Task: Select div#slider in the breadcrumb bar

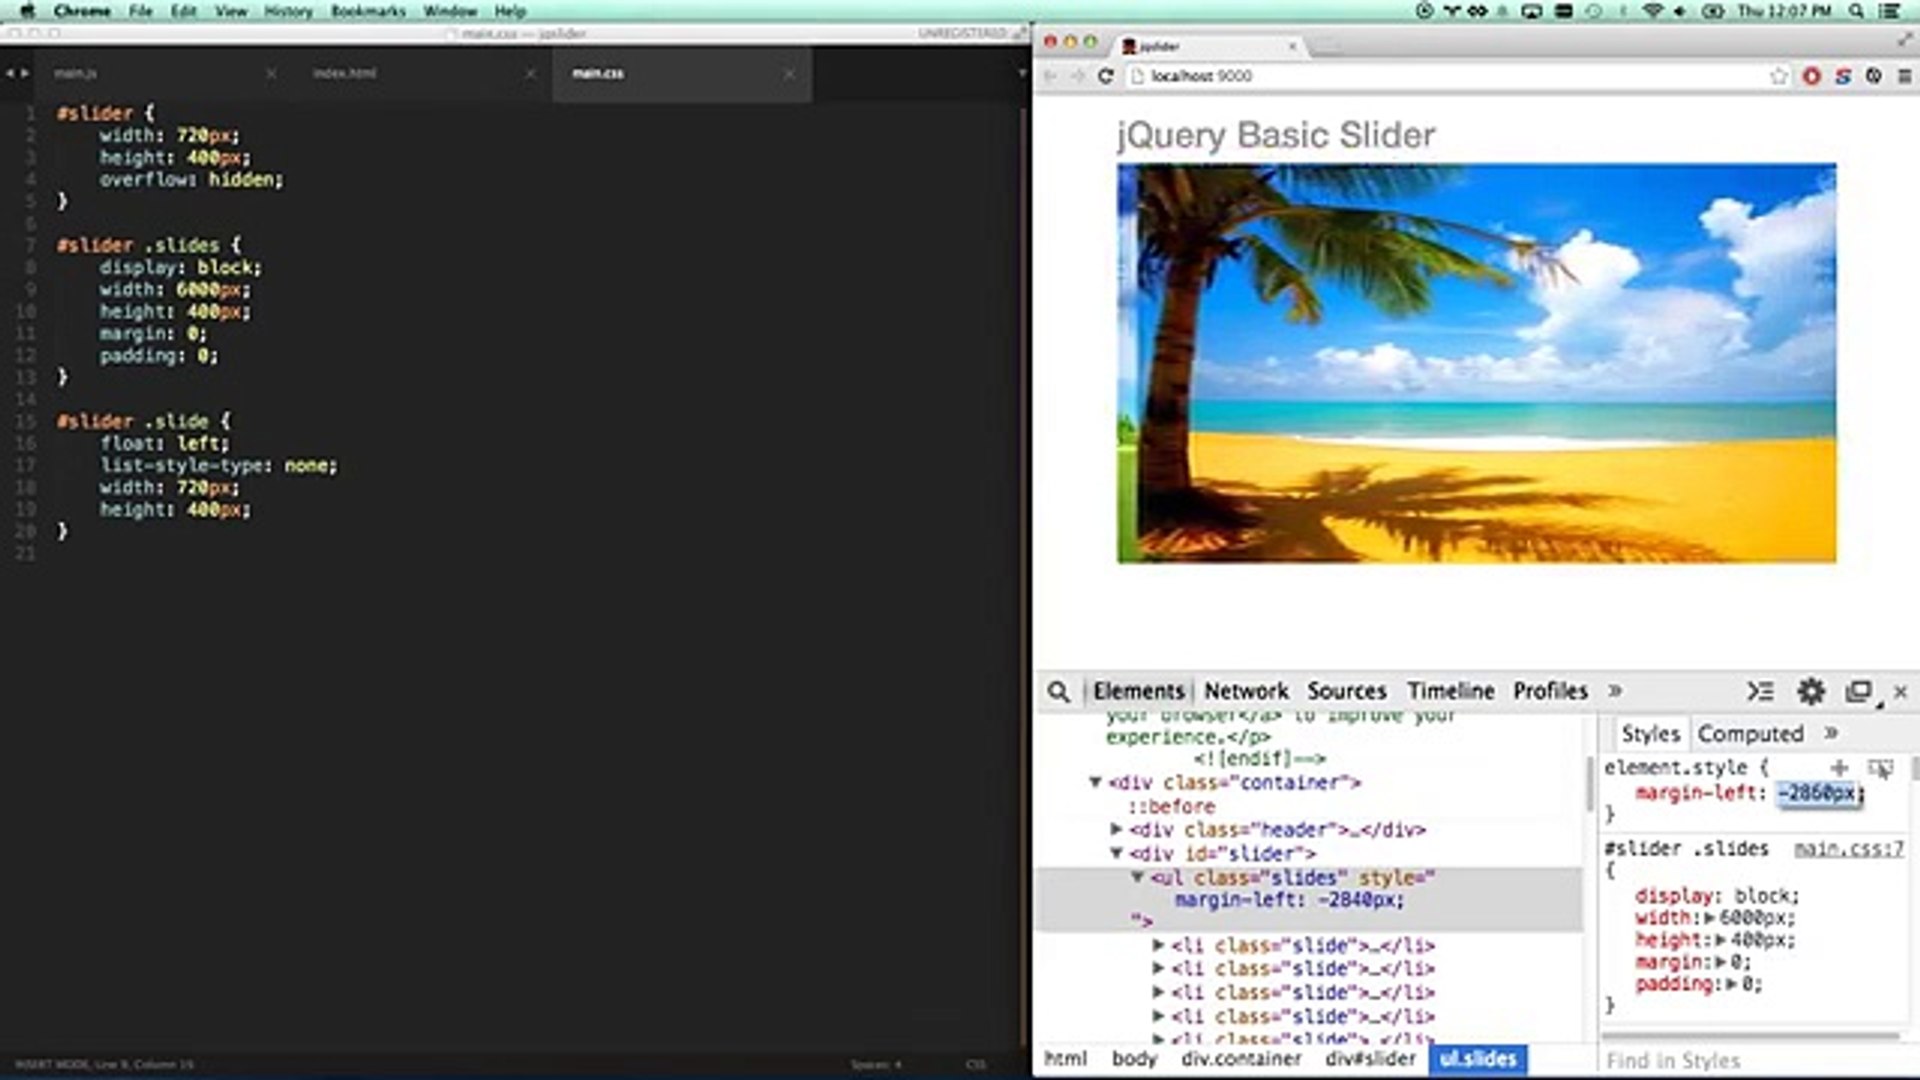Action: [x=1370, y=1059]
